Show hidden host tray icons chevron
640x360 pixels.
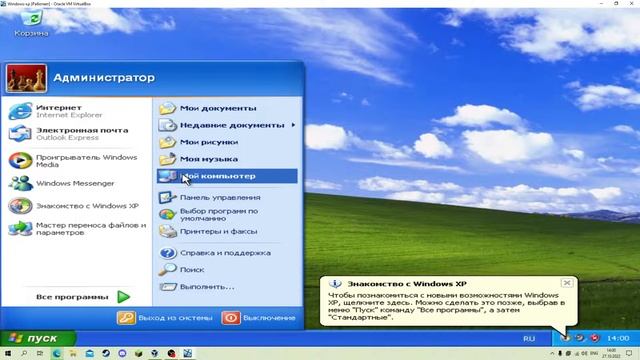pos(552,353)
